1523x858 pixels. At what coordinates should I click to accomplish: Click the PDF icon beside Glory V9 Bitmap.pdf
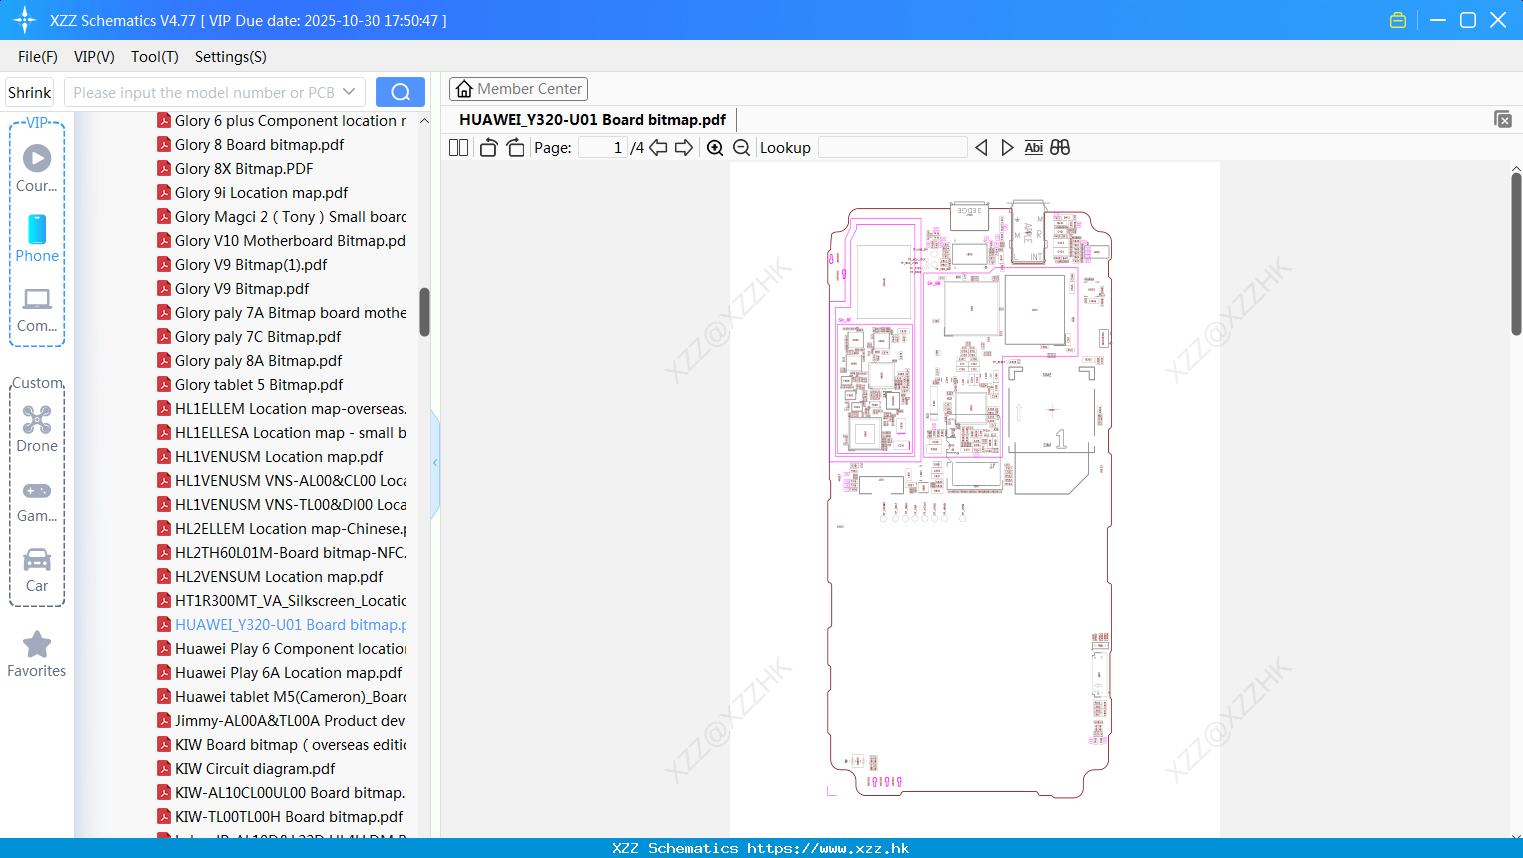164,289
